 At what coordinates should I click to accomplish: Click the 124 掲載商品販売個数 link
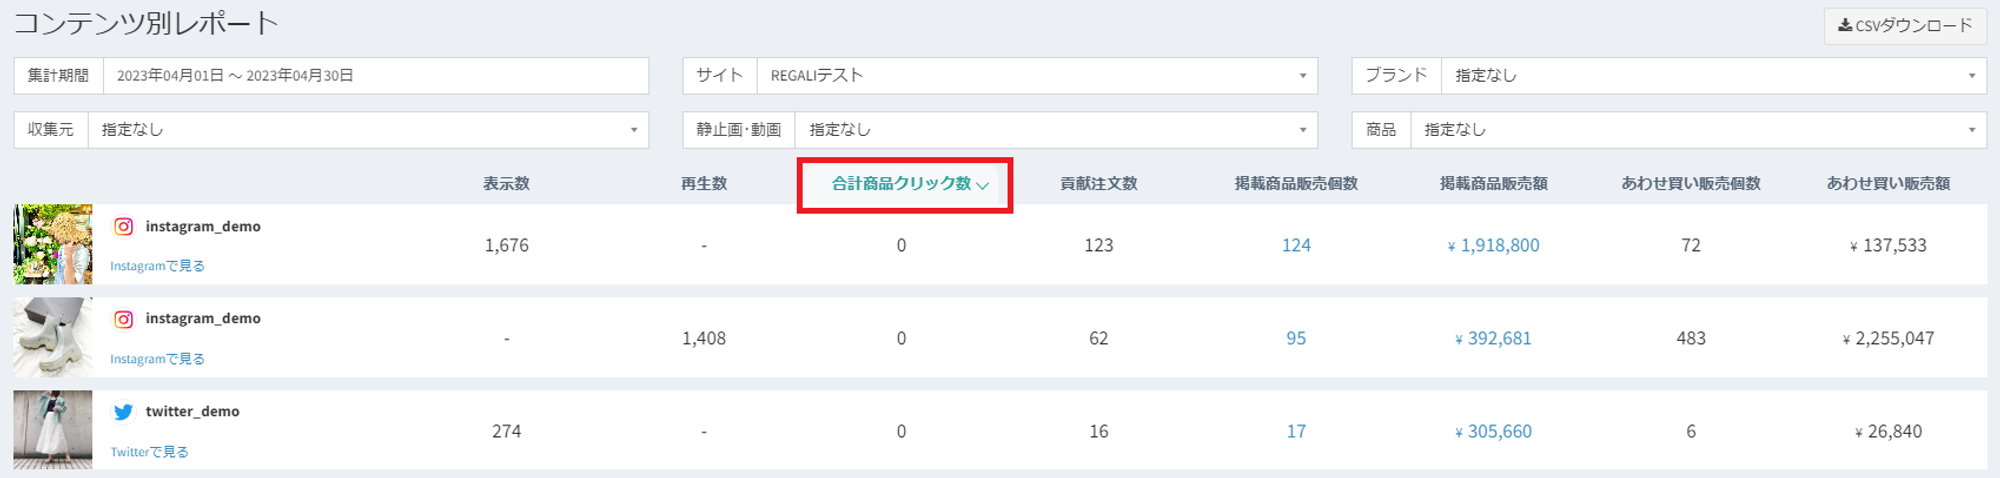1296,246
